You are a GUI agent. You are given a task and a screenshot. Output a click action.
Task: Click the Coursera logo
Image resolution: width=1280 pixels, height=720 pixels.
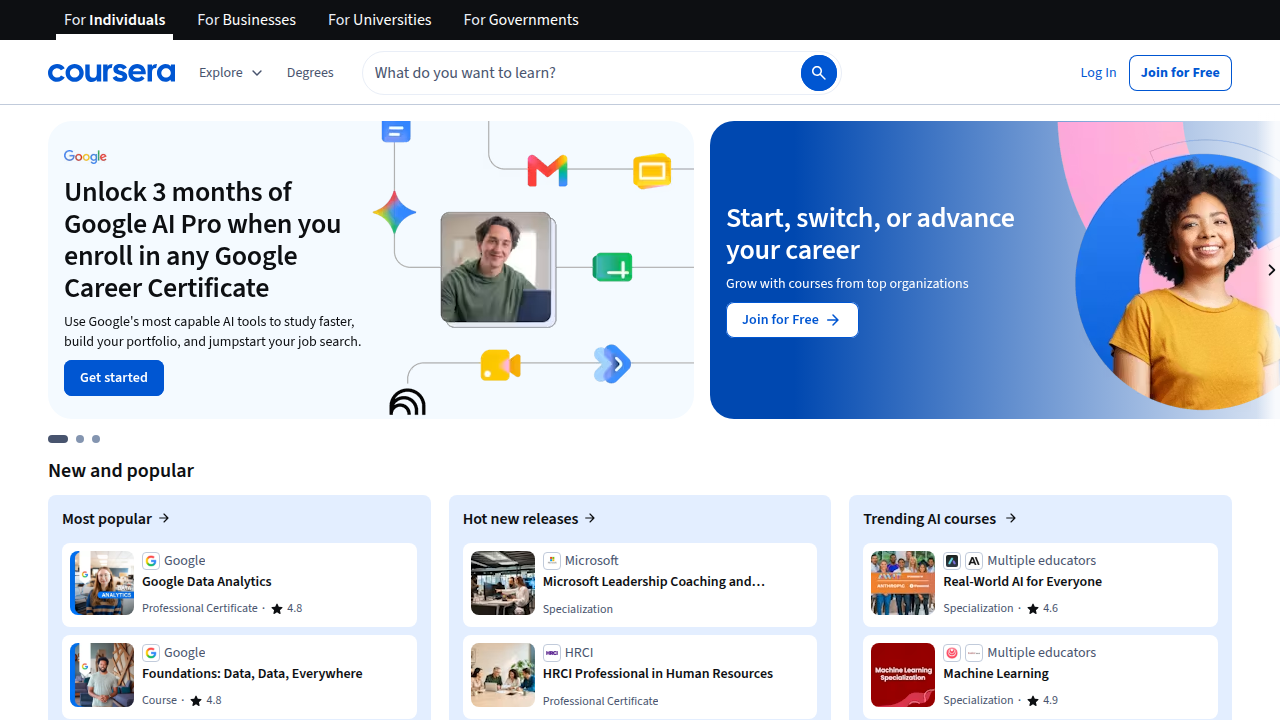111,73
